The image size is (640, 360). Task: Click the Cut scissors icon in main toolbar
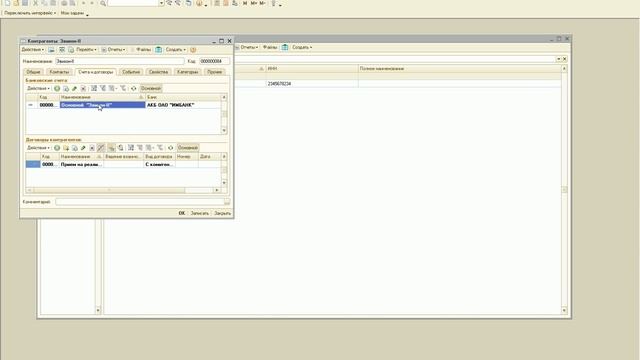tap(36, 3)
